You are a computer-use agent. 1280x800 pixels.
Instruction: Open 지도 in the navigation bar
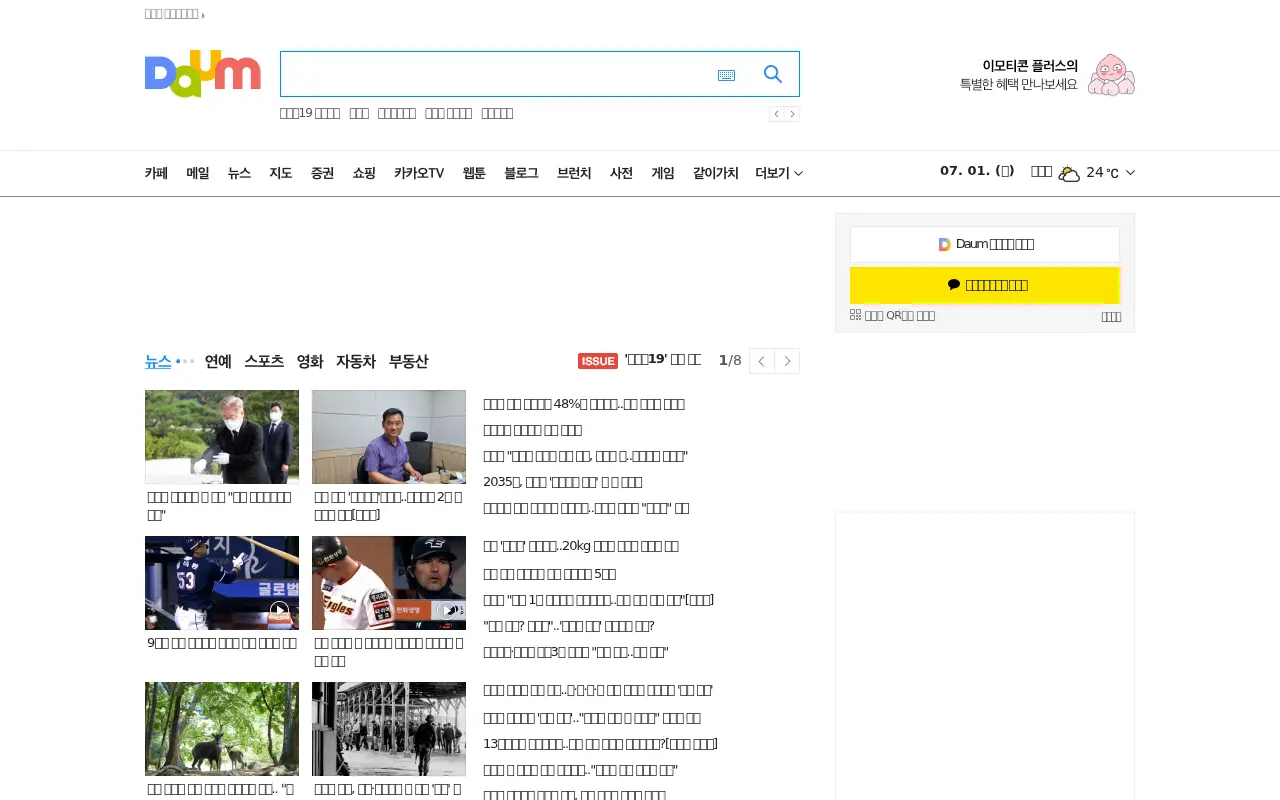280,173
